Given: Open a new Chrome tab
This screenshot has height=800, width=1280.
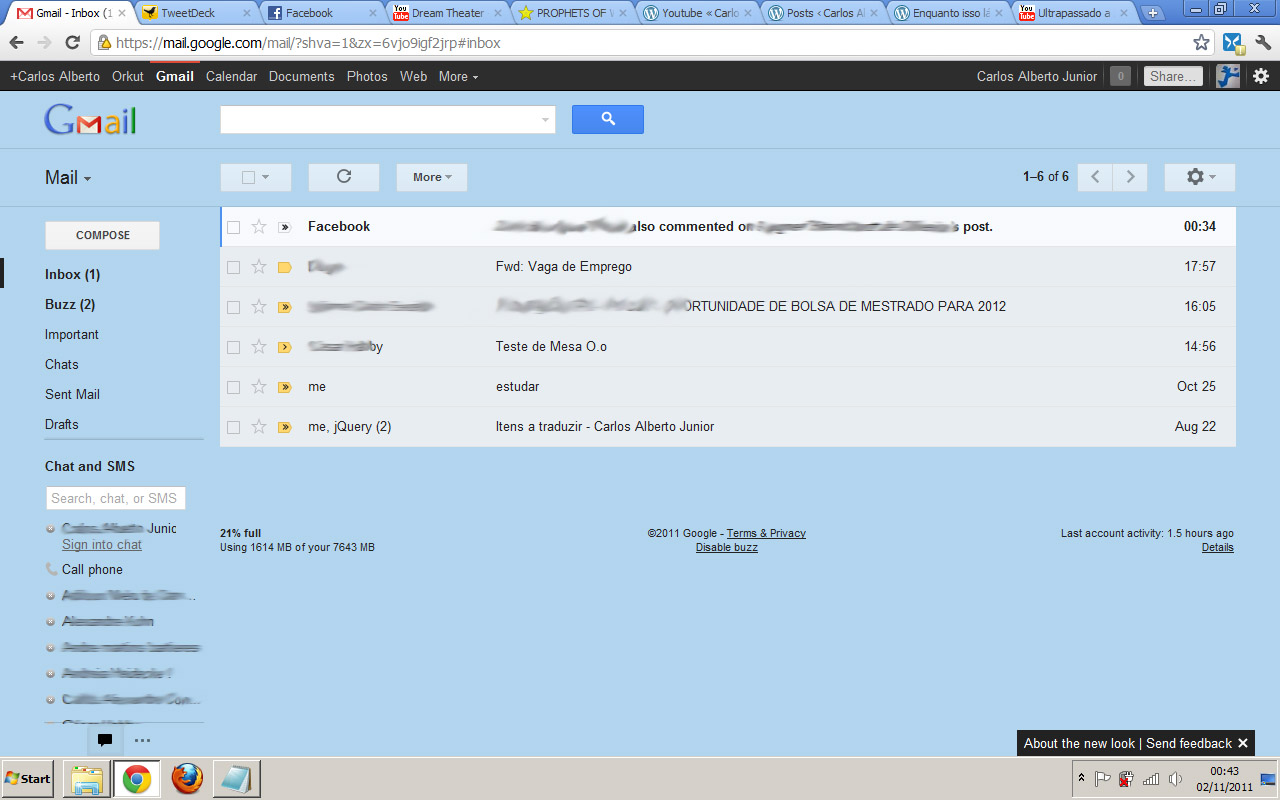Looking at the screenshot, I should tap(1153, 13).
